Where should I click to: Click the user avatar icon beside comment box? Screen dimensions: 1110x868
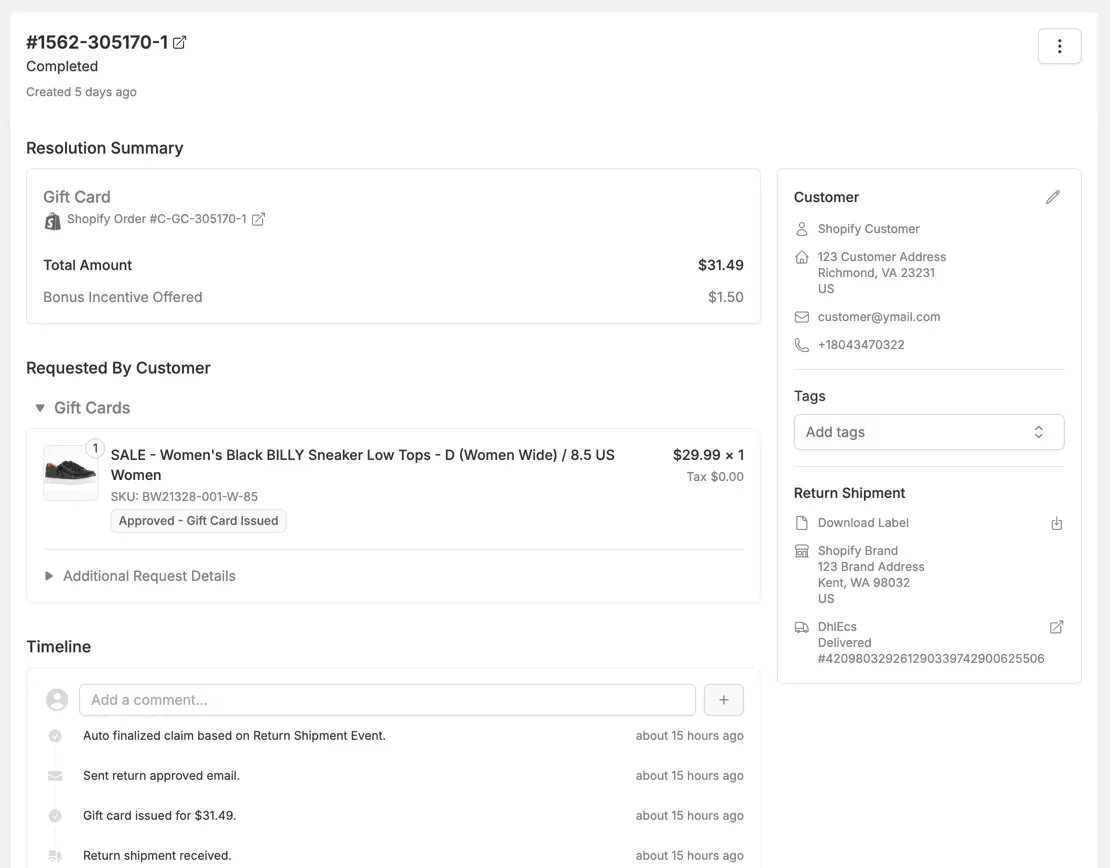pyautogui.click(x=57, y=700)
